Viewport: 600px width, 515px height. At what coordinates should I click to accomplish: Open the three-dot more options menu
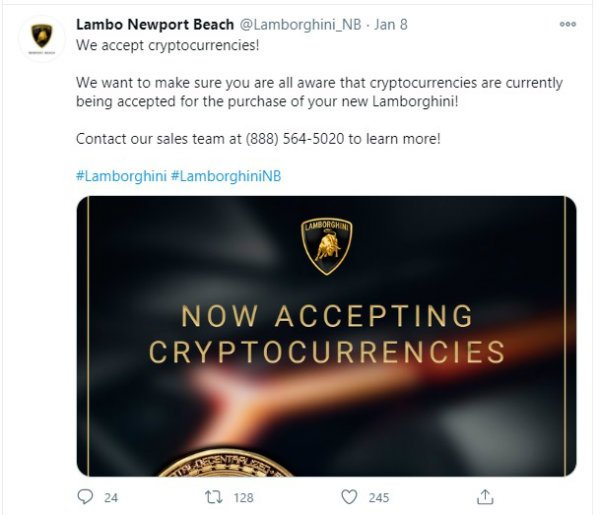[567, 24]
